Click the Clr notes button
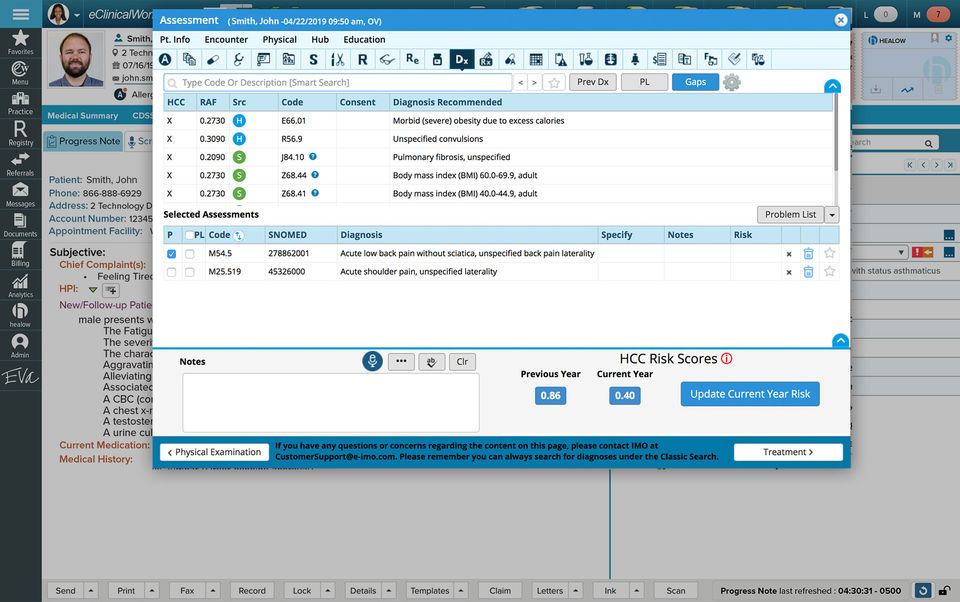 pos(462,362)
